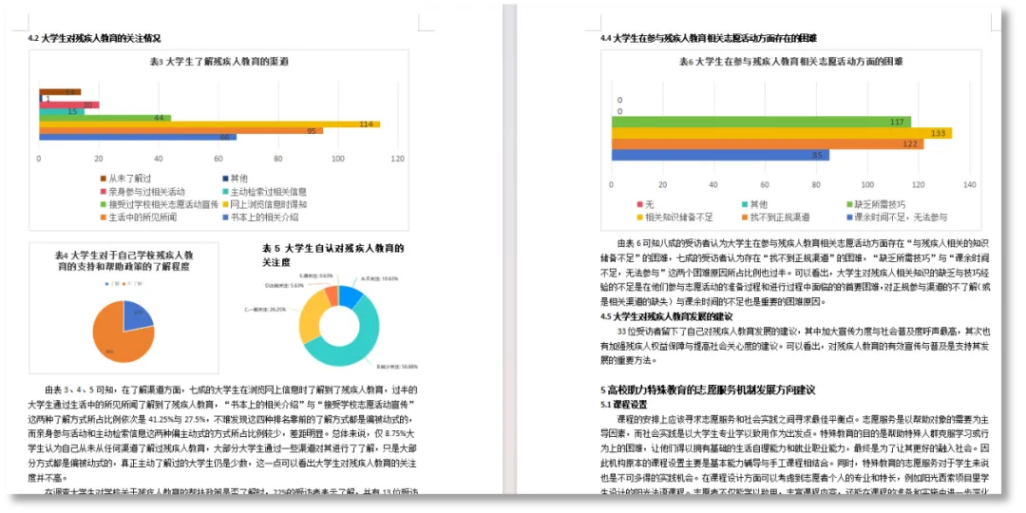The image size is (1026, 513).
Task: Click the 从未了解过 brown legend swatch
Action: point(103,179)
